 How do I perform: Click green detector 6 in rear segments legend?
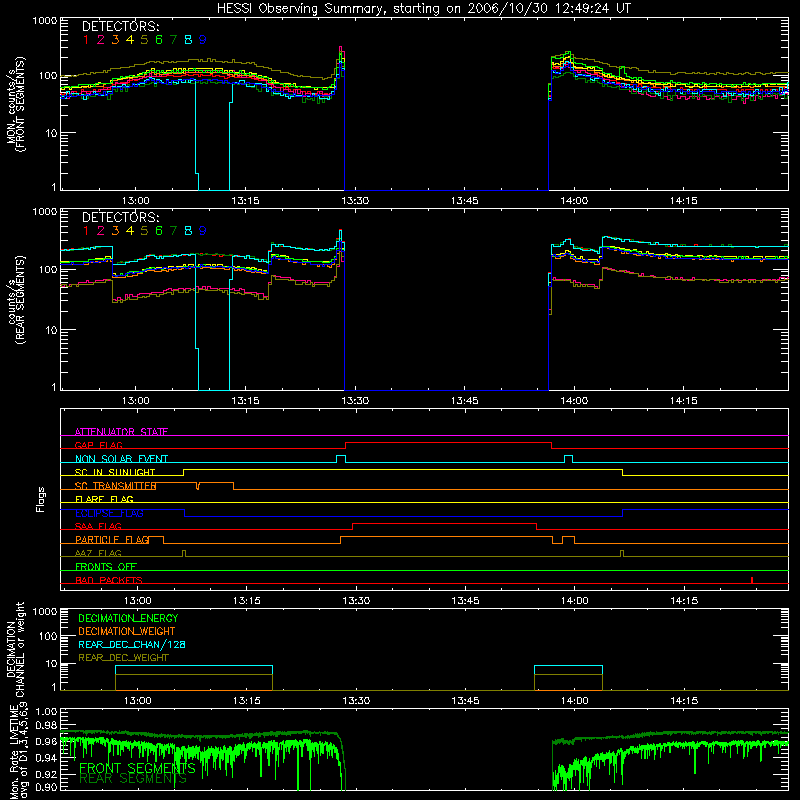159,231
